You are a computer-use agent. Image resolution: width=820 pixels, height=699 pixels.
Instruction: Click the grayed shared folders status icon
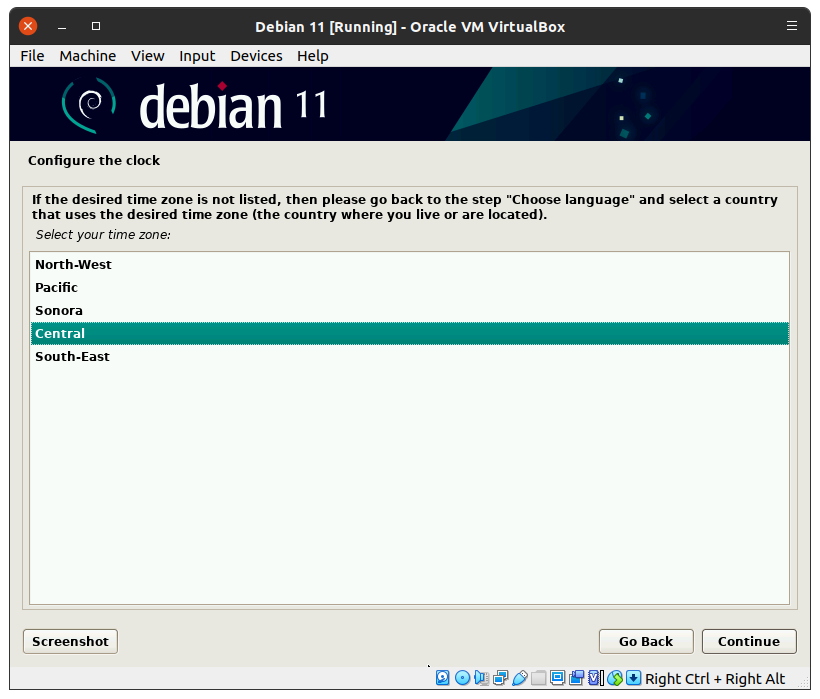pos(538,678)
